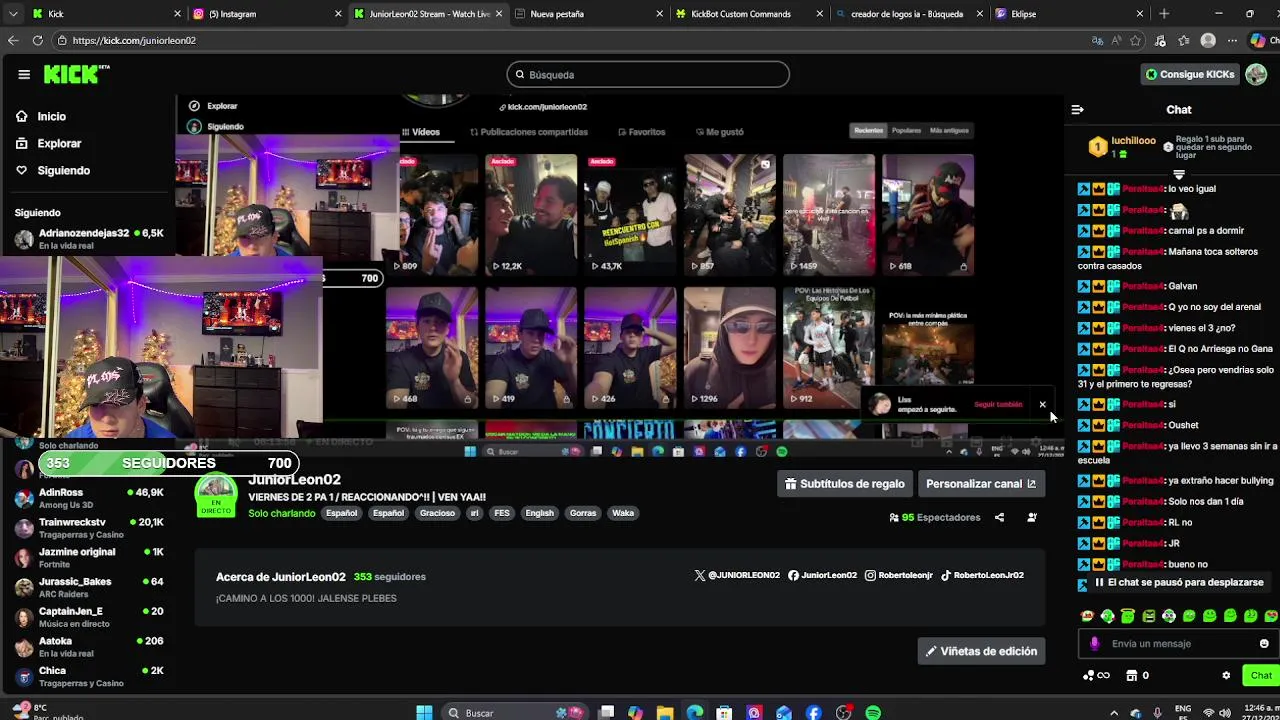
Task: Click El chat se pausó para desplazarse
Action: pos(1178,582)
